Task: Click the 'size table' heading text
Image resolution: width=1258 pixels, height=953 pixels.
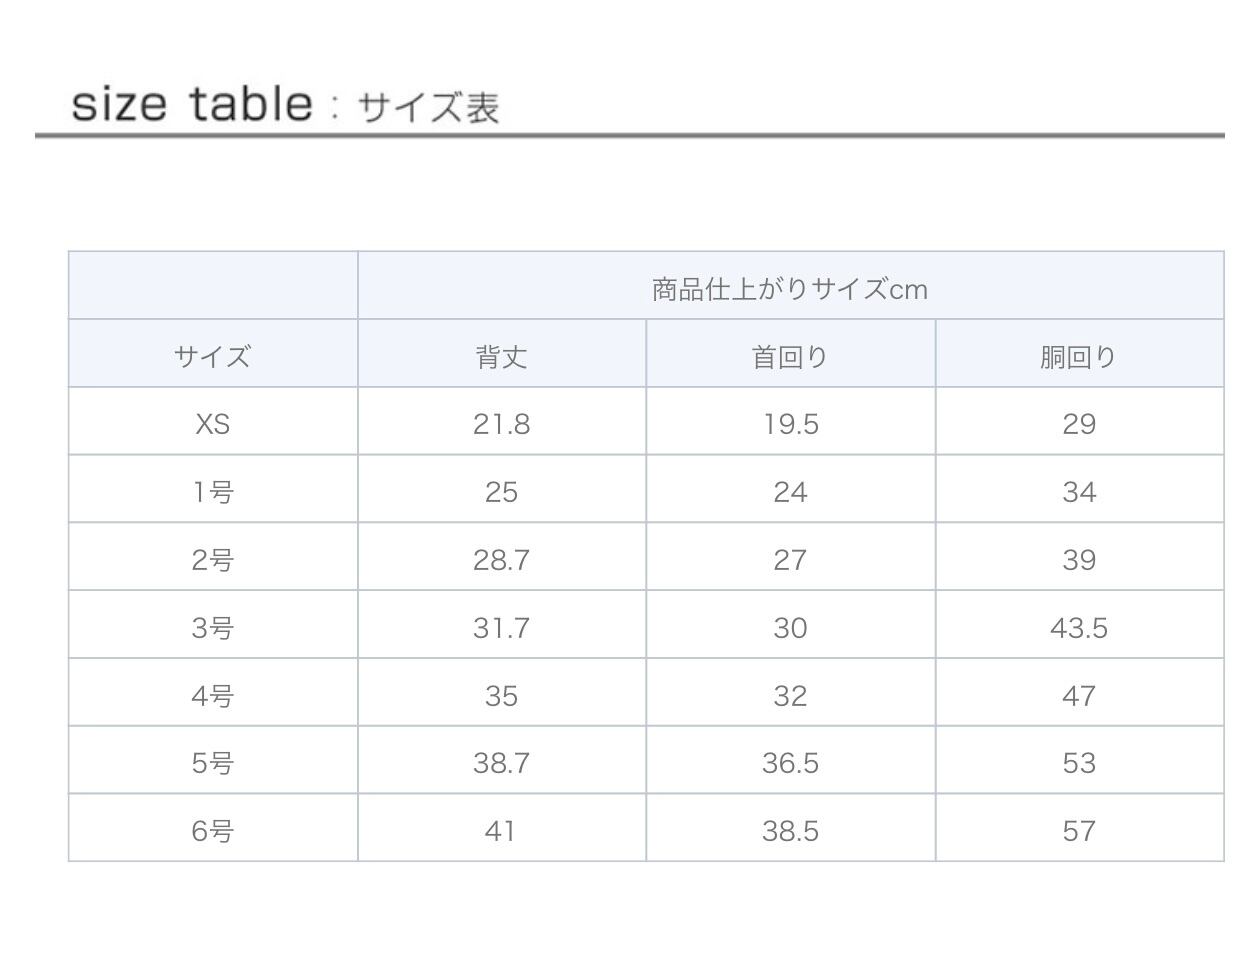Action: click(x=191, y=104)
